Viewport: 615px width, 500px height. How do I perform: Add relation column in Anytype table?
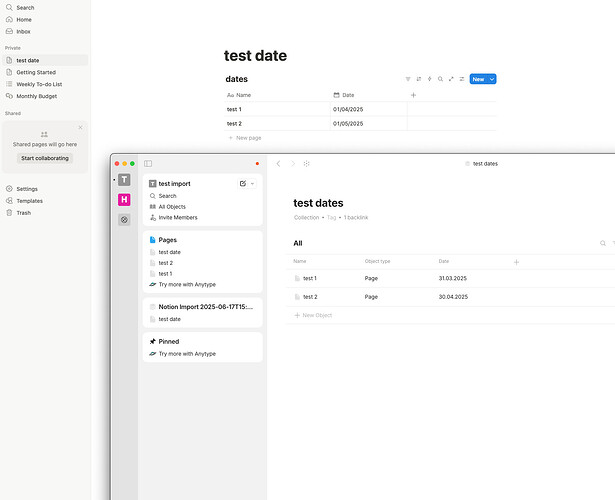coord(516,262)
